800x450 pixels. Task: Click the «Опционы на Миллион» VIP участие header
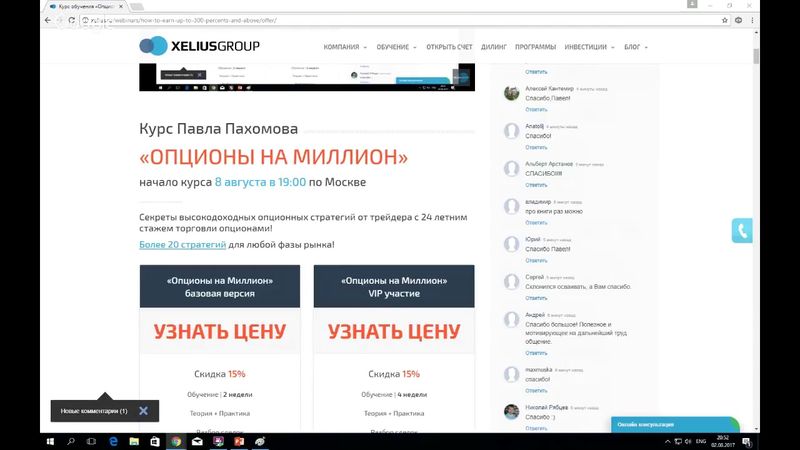pos(394,286)
